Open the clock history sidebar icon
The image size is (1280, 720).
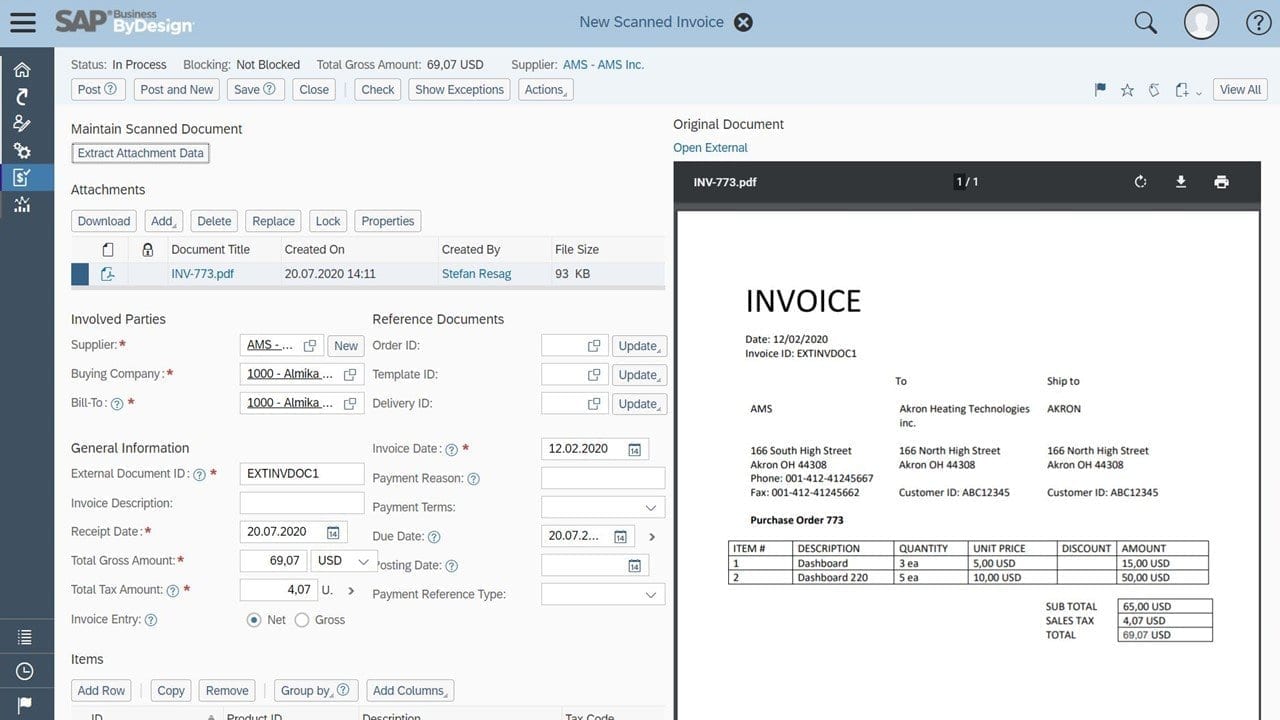pyautogui.click(x=24, y=671)
